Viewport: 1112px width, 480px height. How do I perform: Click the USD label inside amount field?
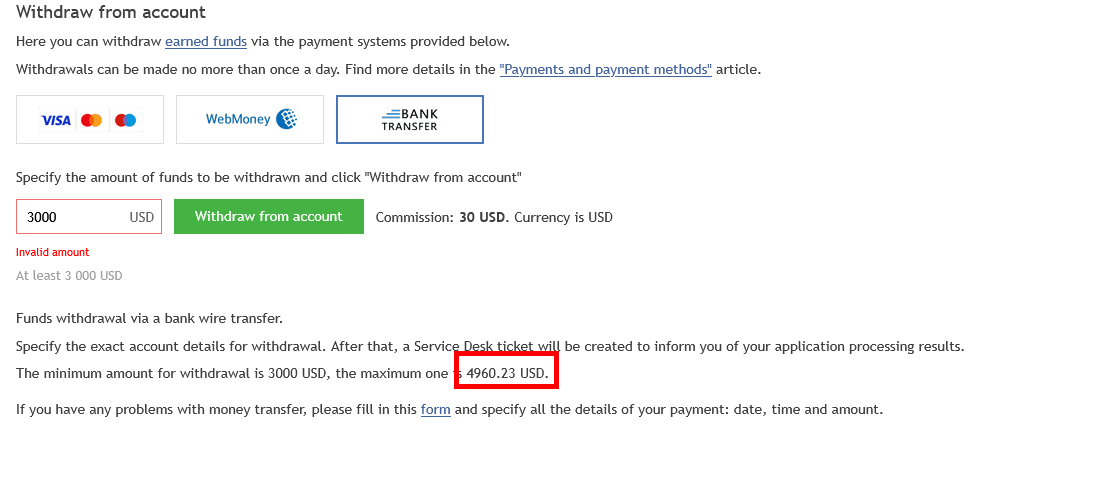(x=142, y=217)
